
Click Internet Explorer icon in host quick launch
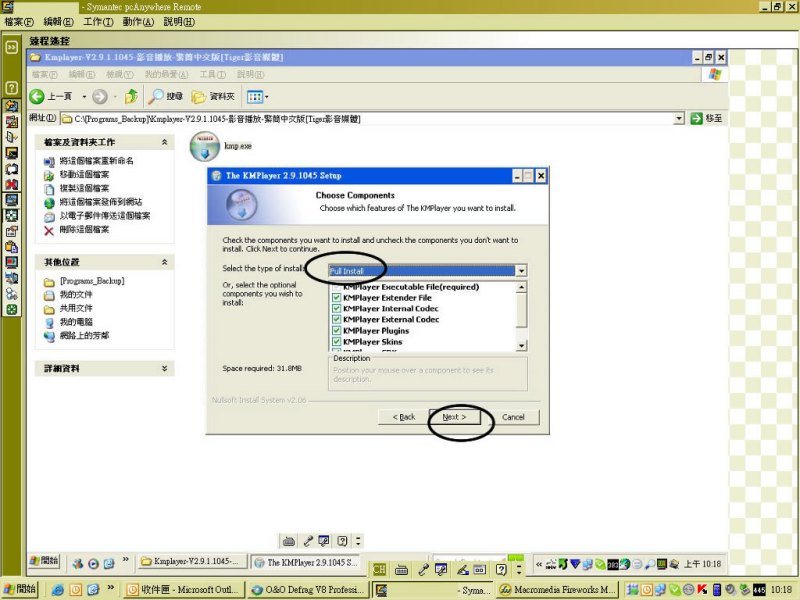point(58,590)
